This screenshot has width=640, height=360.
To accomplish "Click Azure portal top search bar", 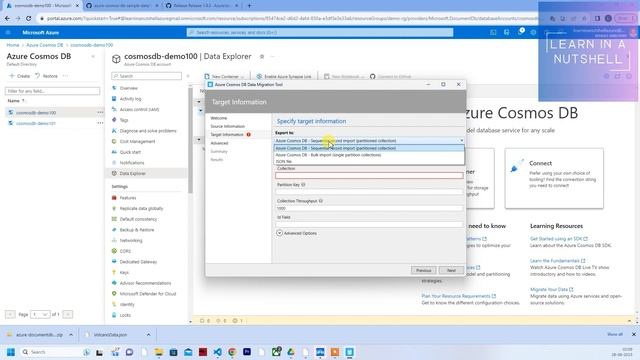I will (320, 32).
